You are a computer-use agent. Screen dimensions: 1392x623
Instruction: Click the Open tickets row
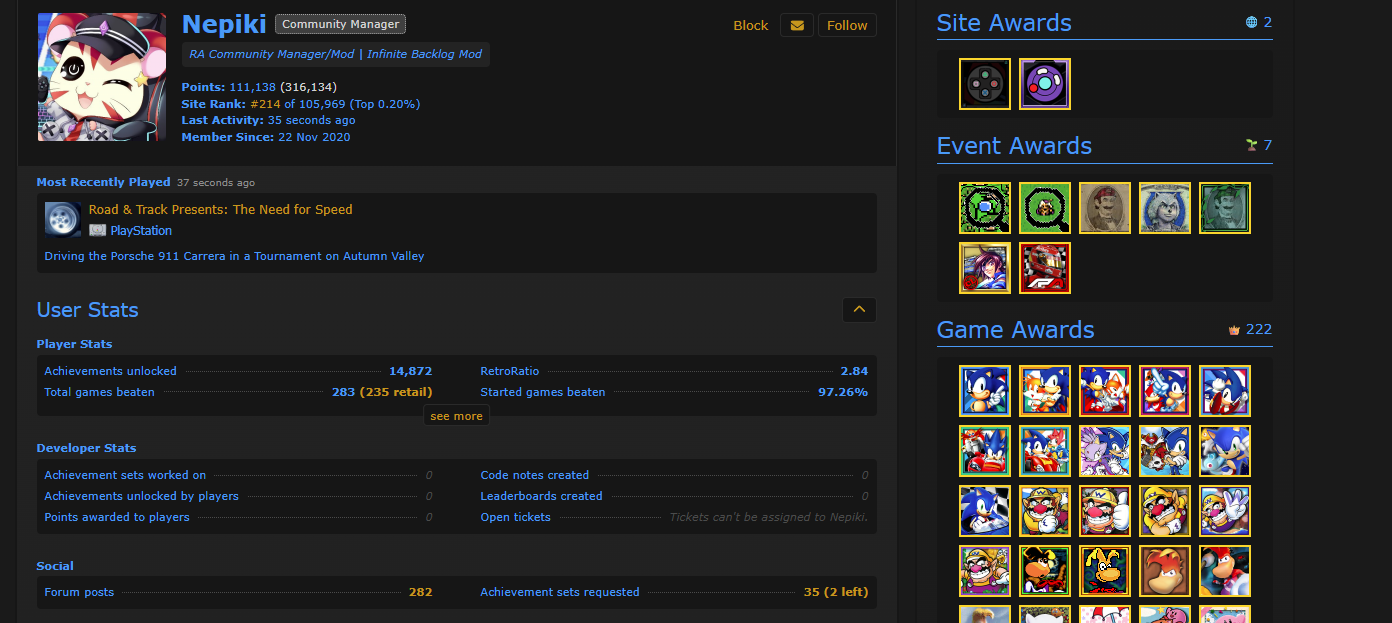(x=674, y=517)
